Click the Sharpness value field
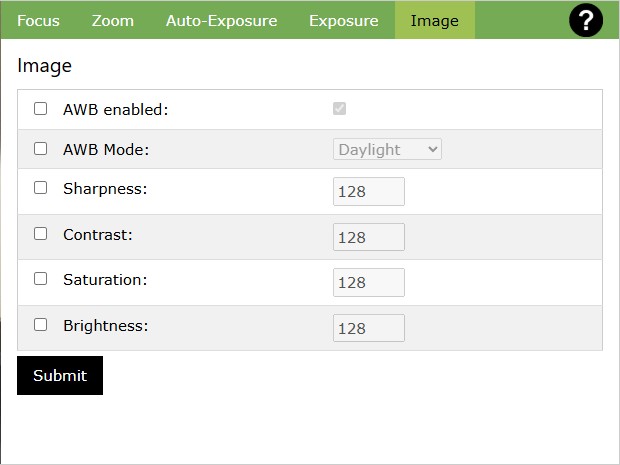 [368, 192]
